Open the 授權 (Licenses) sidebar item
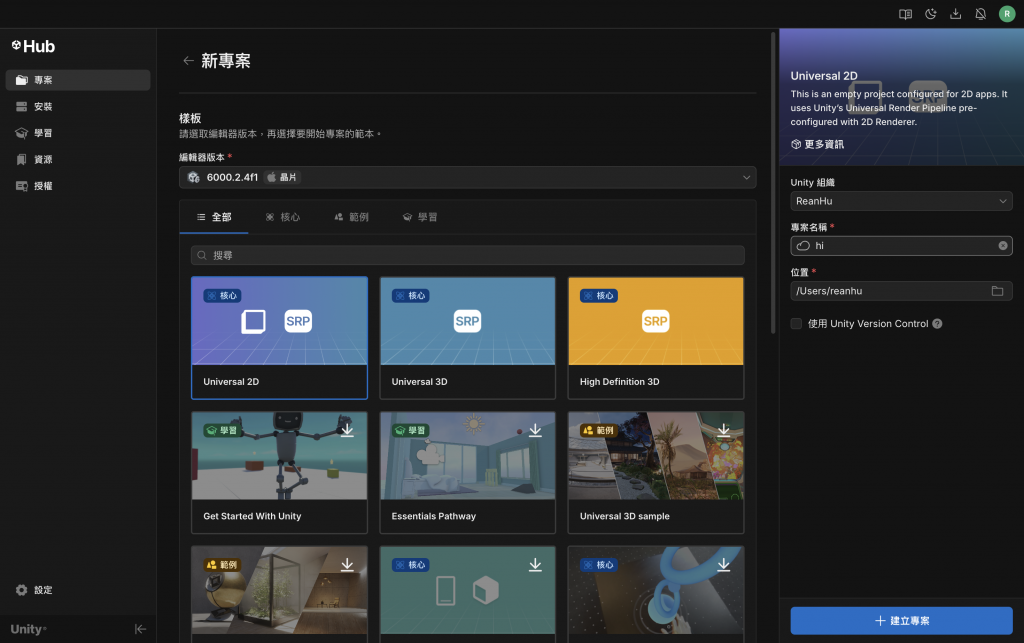The image size is (1024, 643). click(x=78, y=186)
